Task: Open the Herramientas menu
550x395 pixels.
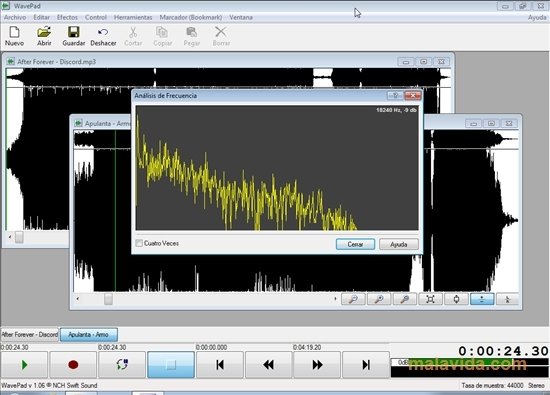Action: [x=133, y=17]
